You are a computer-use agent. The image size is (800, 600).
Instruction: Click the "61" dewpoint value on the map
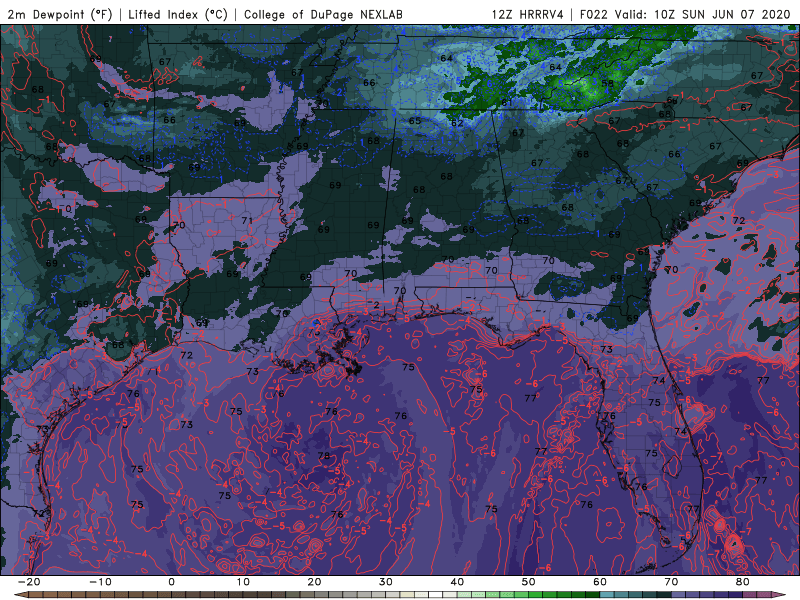click(507, 103)
